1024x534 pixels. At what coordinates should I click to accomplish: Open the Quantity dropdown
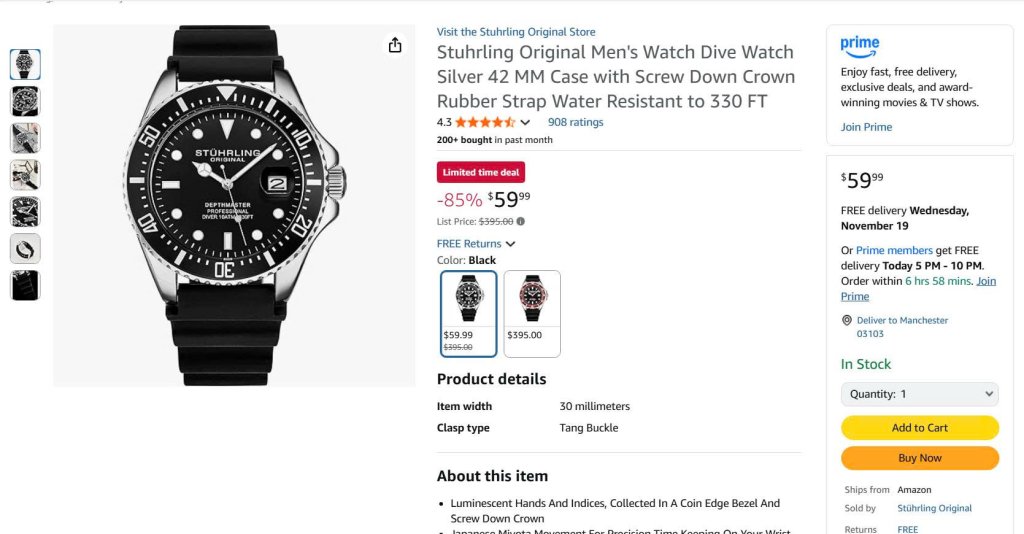[919, 394]
